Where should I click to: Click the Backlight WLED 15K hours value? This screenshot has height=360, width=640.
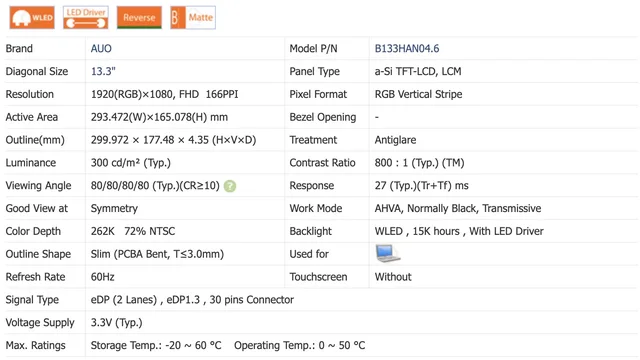(459, 231)
